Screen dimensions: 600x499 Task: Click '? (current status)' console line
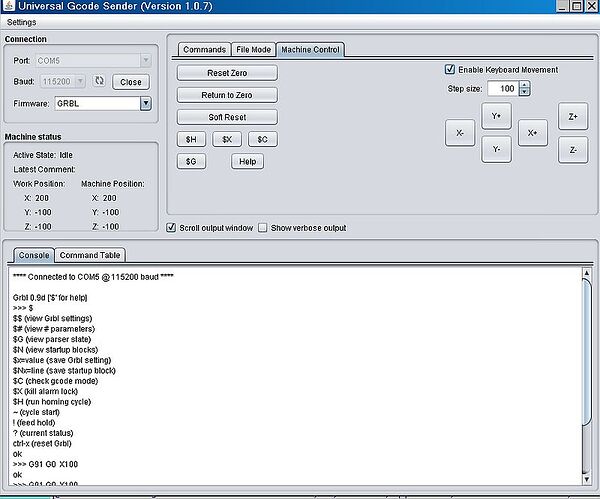(x=43, y=433)
